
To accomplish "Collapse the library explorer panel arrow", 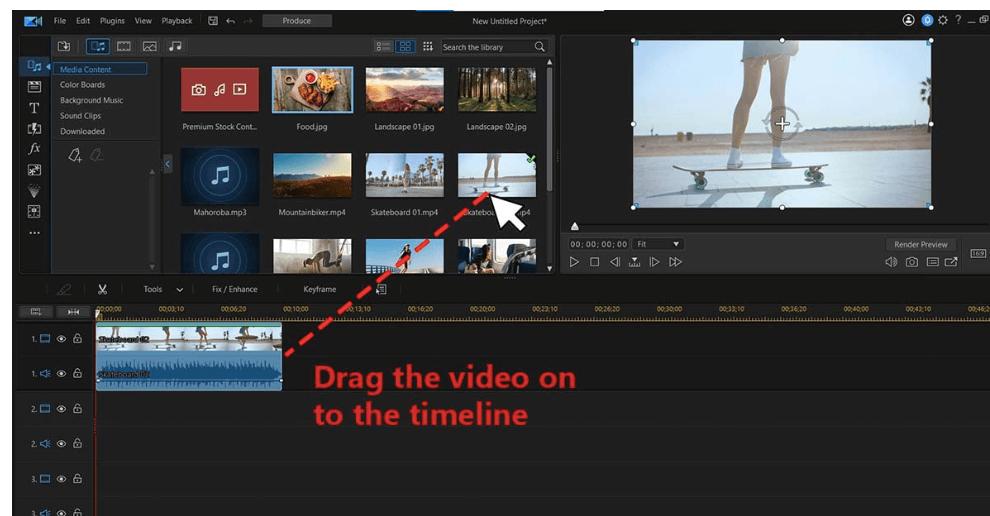I will pyautogui.click(x=167, y=164).
